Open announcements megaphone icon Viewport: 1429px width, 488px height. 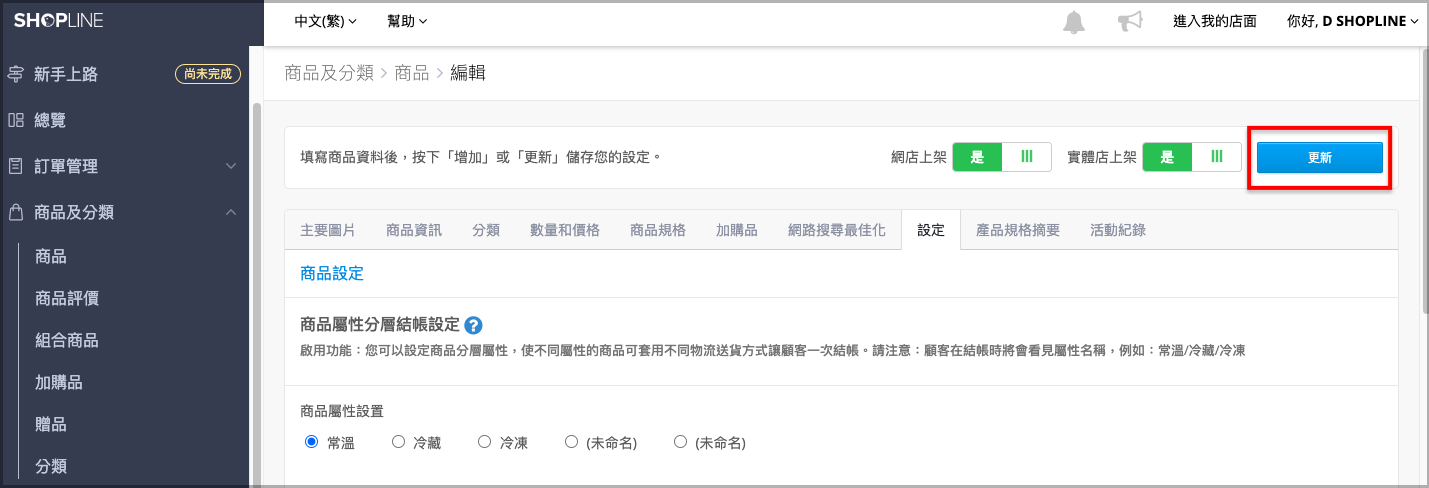[x=1130, y=22]
